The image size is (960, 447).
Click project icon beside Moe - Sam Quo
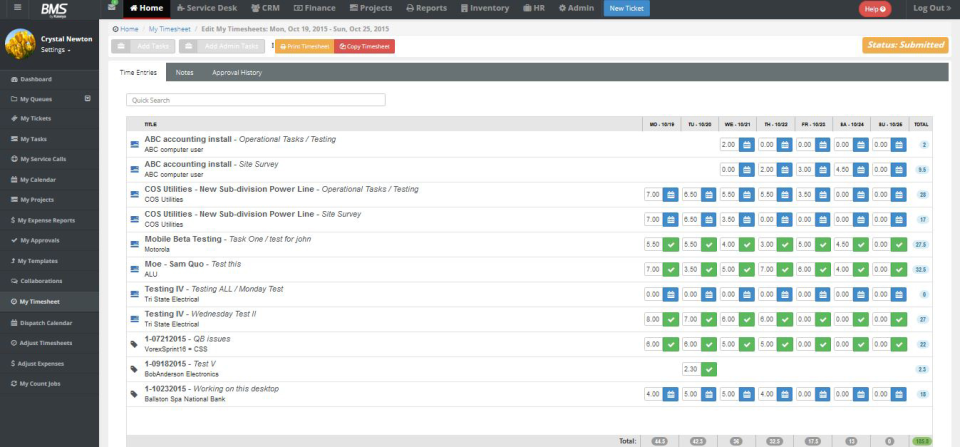click(x=135, y=269)
